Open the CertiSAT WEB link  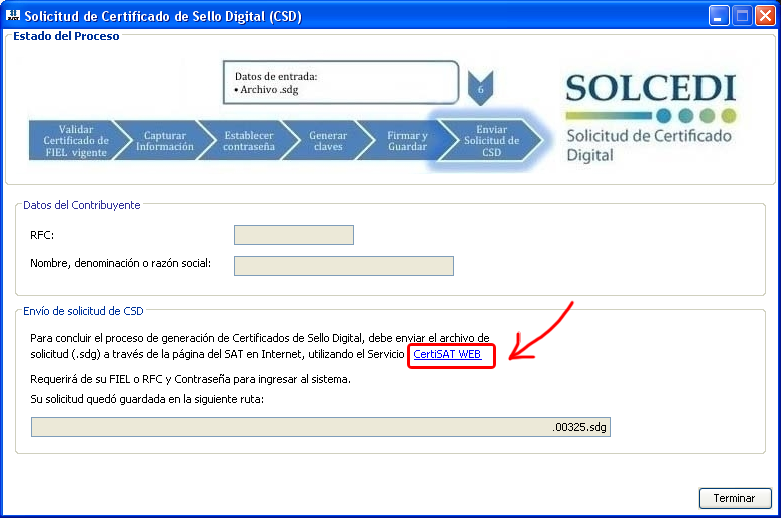click(447, 354)
